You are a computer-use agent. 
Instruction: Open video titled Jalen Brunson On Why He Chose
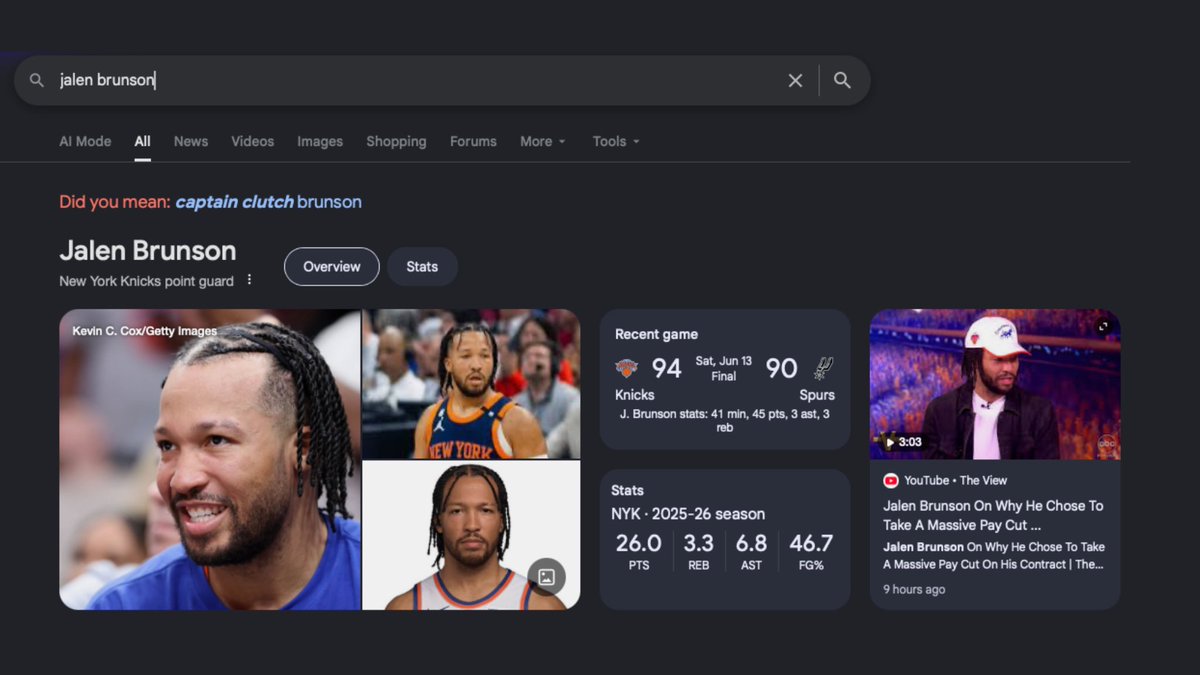point(993,515)
